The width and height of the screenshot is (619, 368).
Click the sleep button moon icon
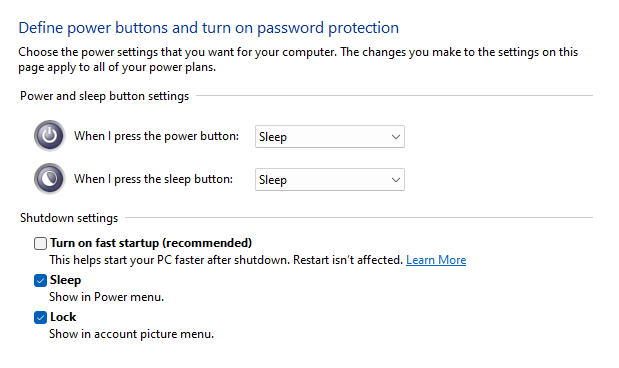coord(49,179)
